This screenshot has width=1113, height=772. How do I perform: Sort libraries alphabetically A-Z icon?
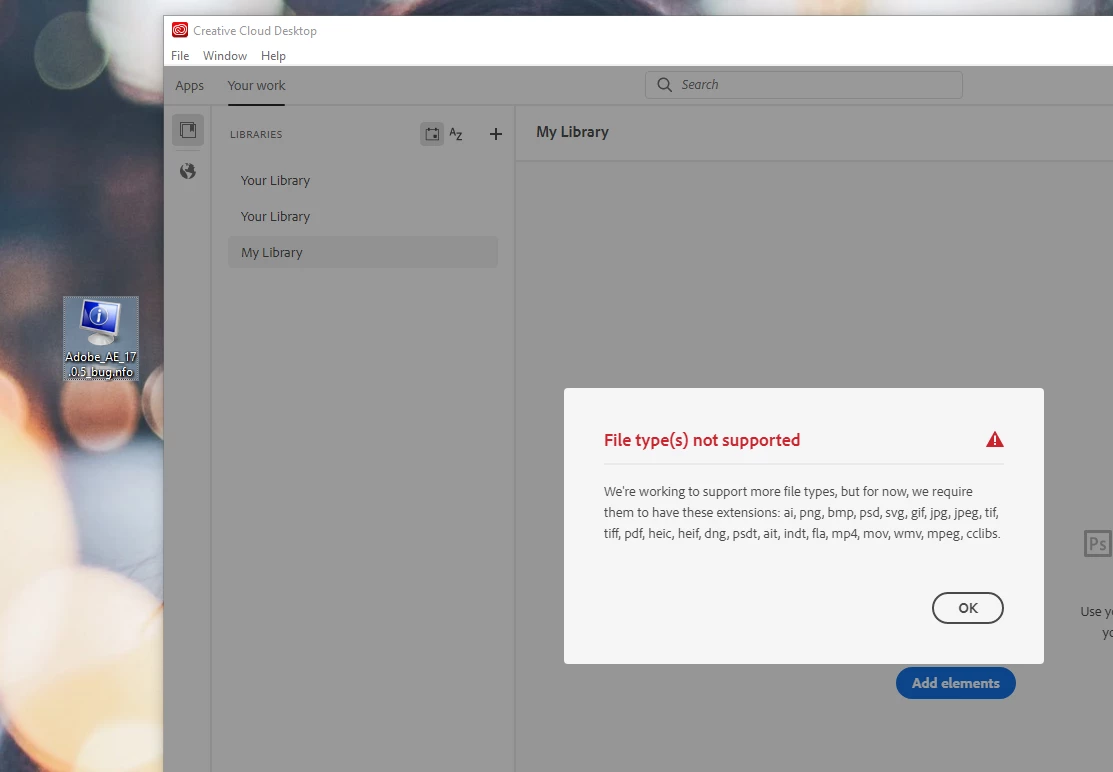point(456,134)
